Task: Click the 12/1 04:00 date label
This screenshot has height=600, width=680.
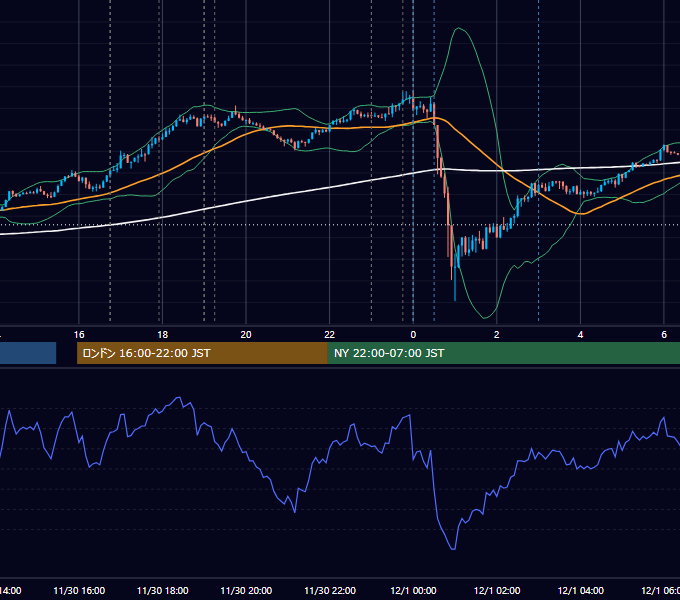Action: point(581,591)
